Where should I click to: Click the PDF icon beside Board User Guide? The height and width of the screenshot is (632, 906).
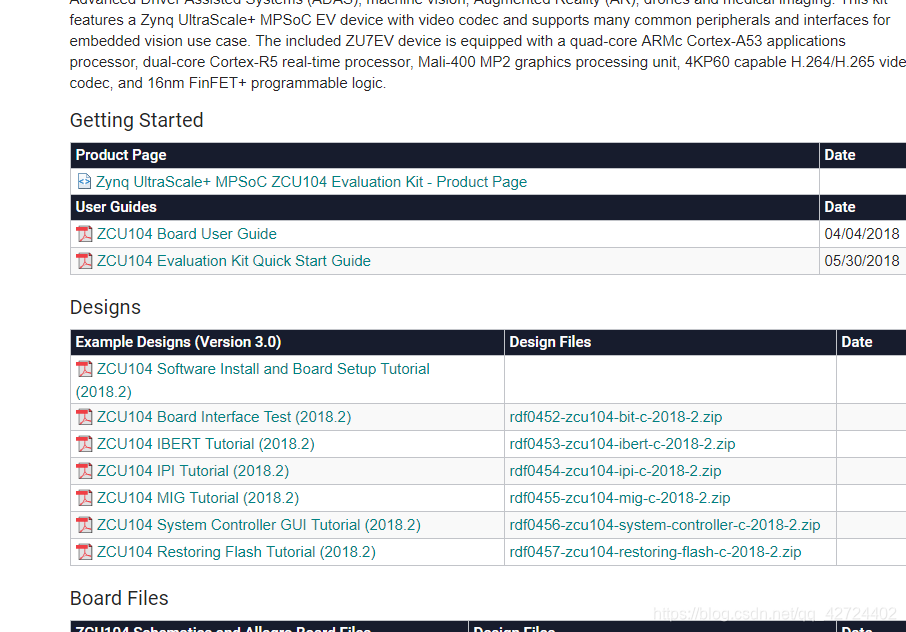pos(84,234)
